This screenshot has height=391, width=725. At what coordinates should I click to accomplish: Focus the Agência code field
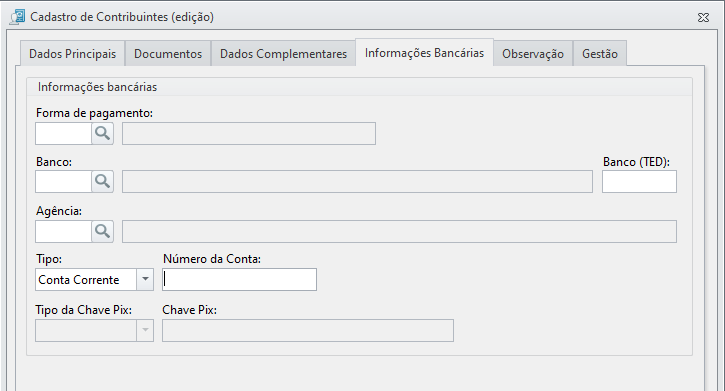click(63, 231)
